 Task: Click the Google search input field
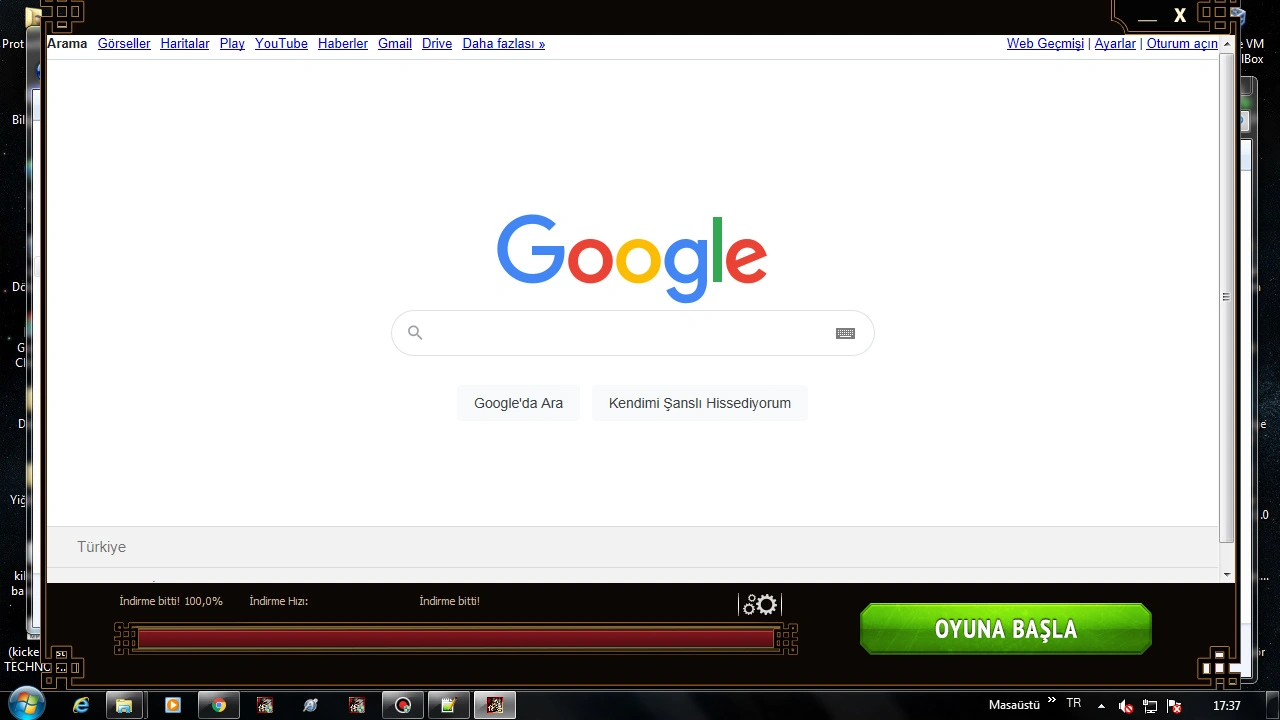click(632, 333)
